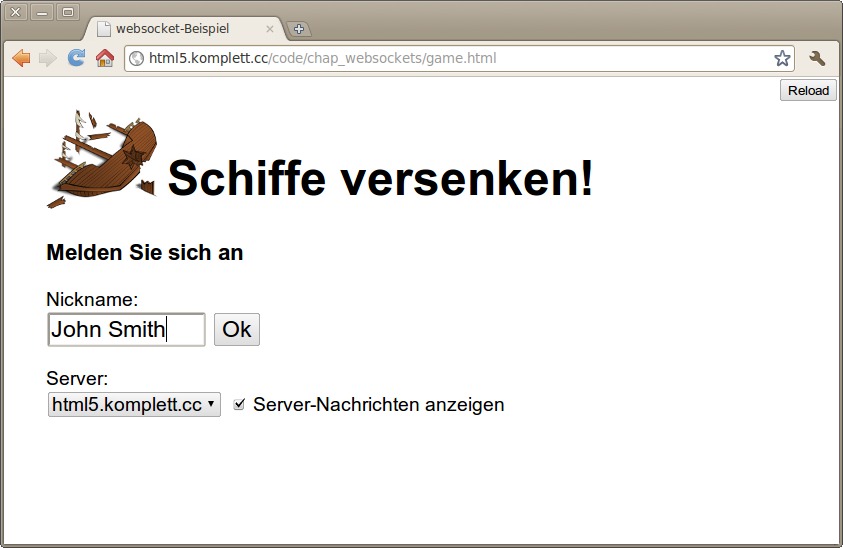Viewport: 843px width, 548px height.
Task: Close the websocket-Beispiel tab
Action: click(x=269, y=29)
